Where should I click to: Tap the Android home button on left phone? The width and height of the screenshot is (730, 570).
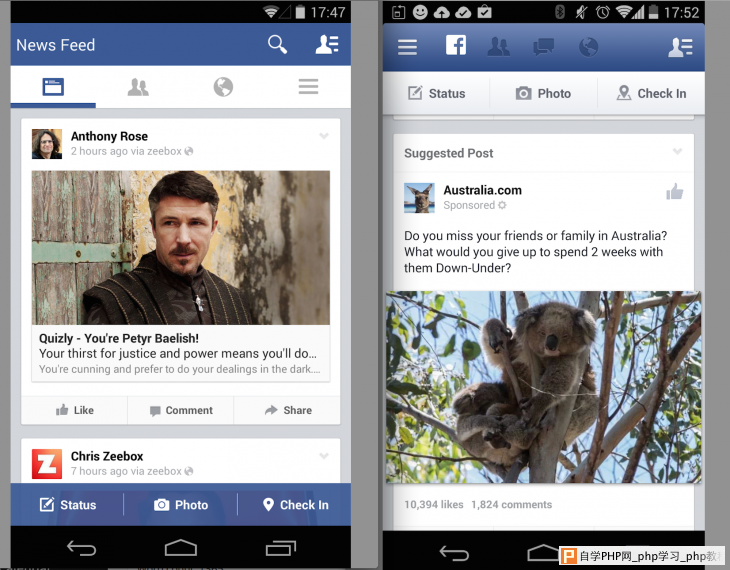181,548
